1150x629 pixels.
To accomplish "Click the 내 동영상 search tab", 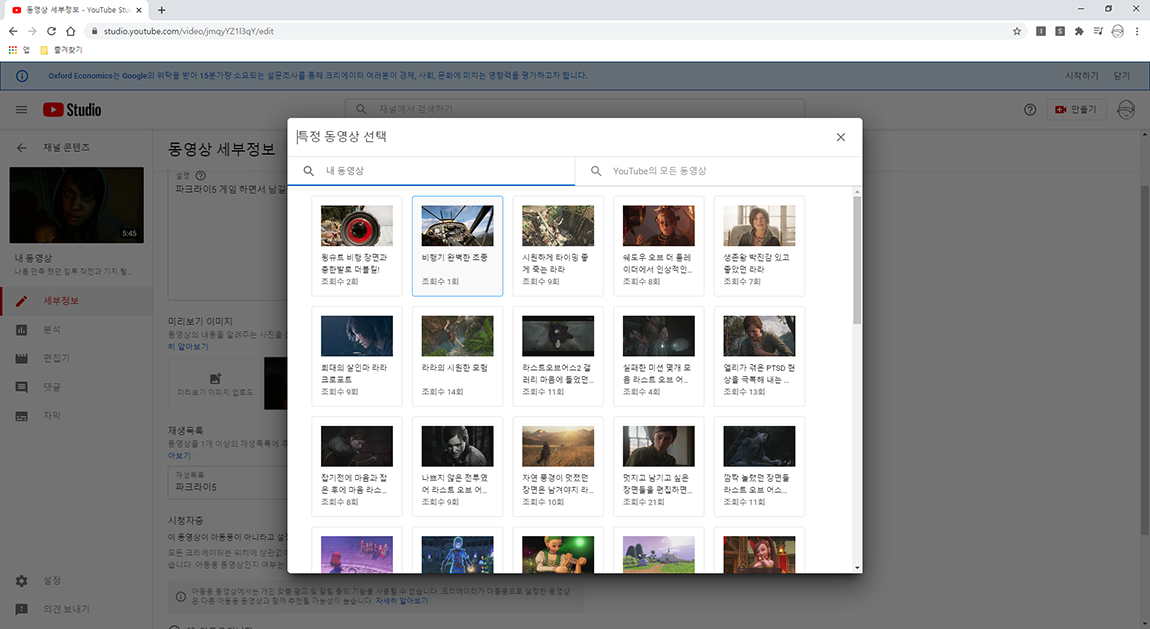I will 431,171.
